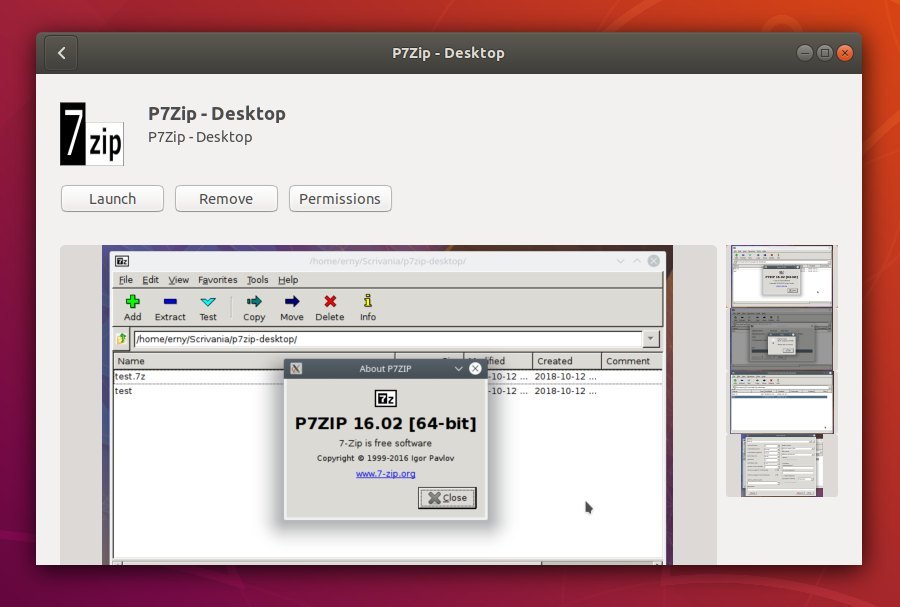Image resolution: width=900 pixels, height=607 pixels.
Task: Click the back arrow button in header
Action: coord(61,53)
